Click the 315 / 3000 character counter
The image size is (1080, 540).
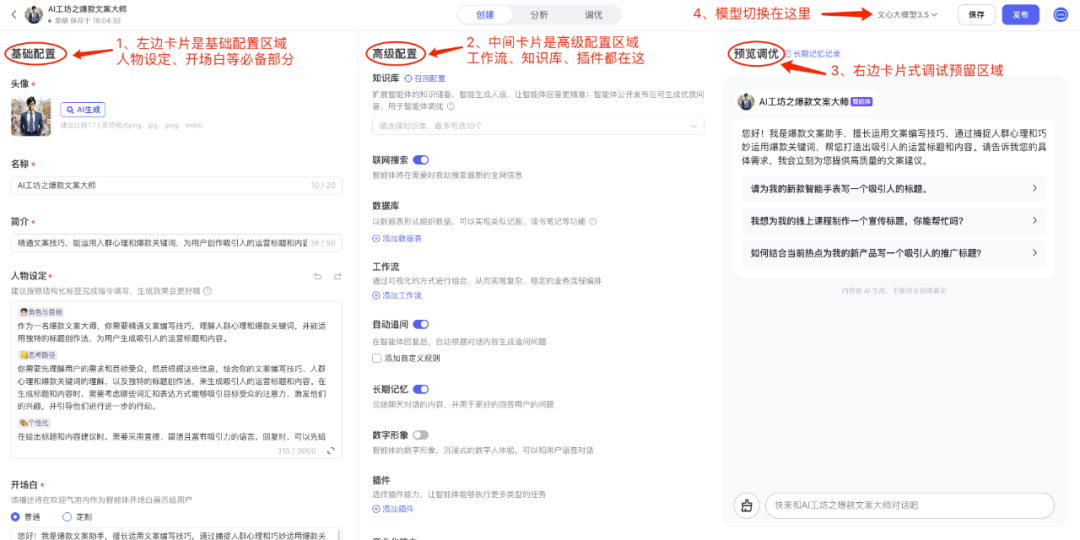click(x=296, y=450)
